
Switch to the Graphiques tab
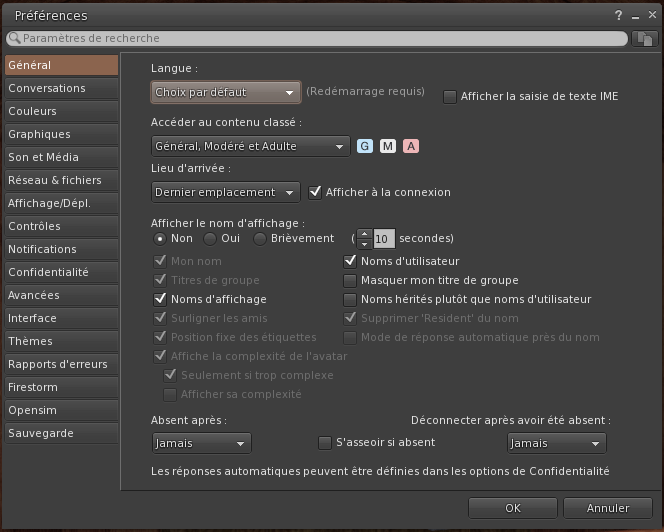click(60, 134)
